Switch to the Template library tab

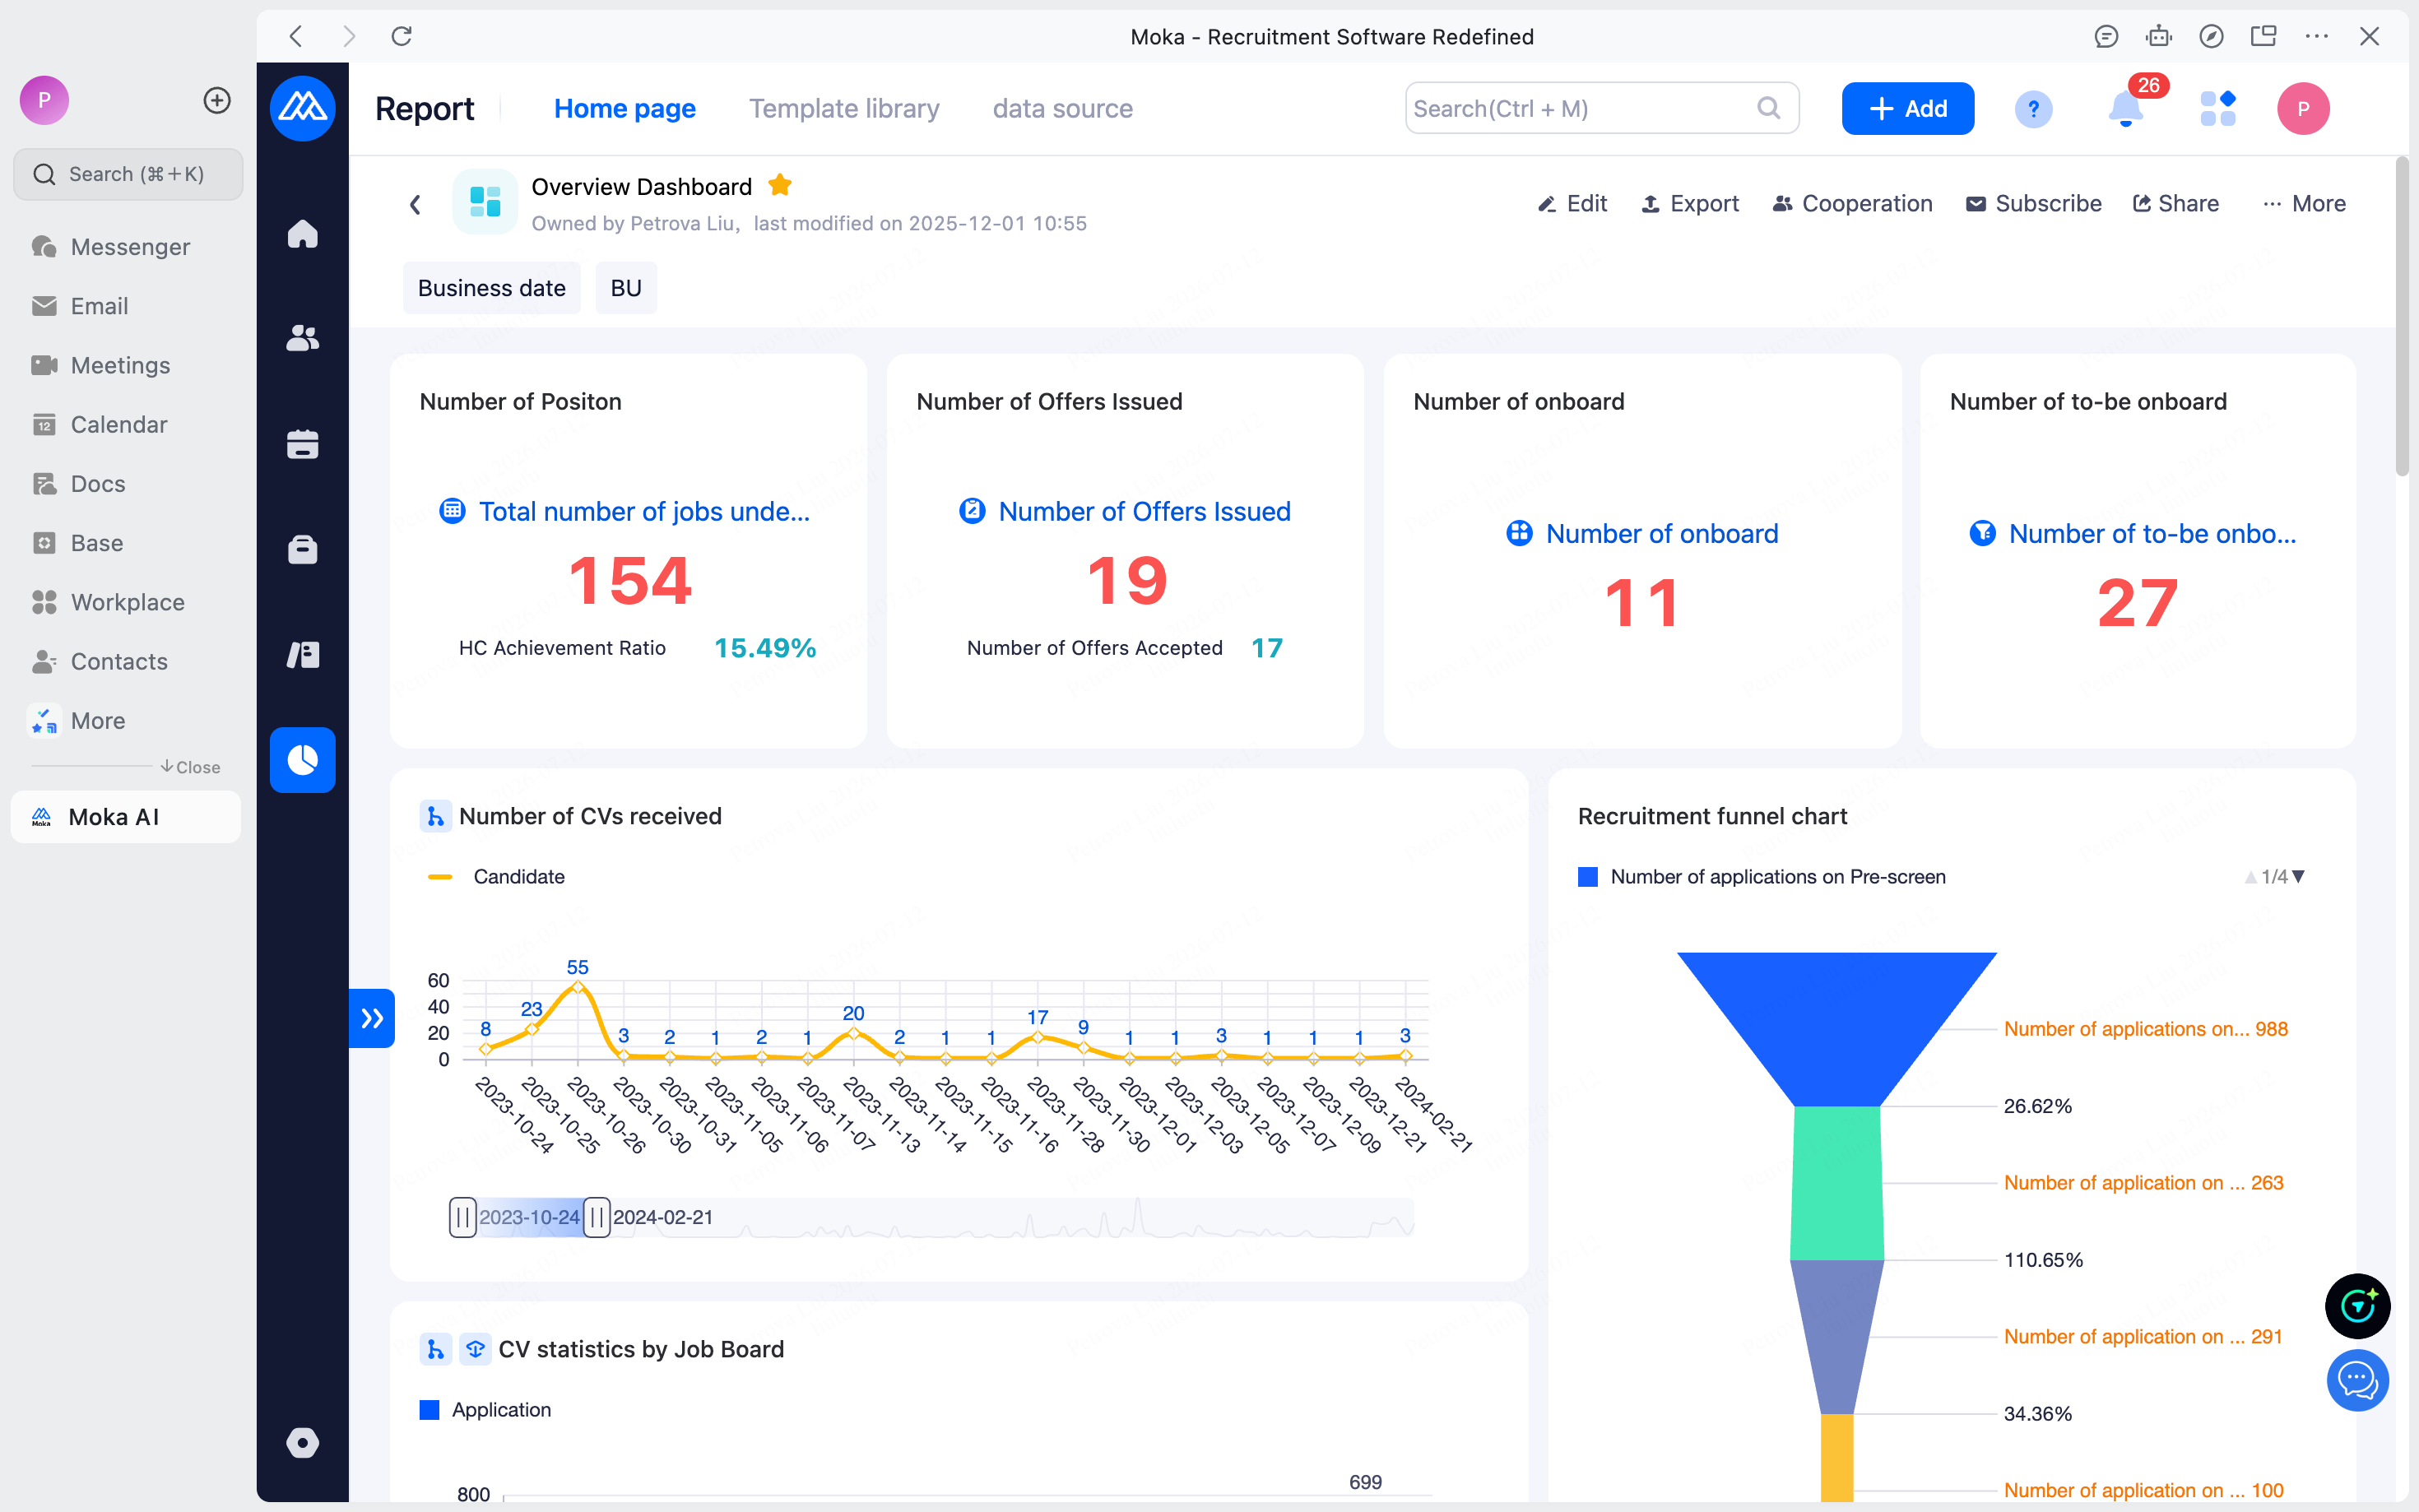click(x=844, y=108)
